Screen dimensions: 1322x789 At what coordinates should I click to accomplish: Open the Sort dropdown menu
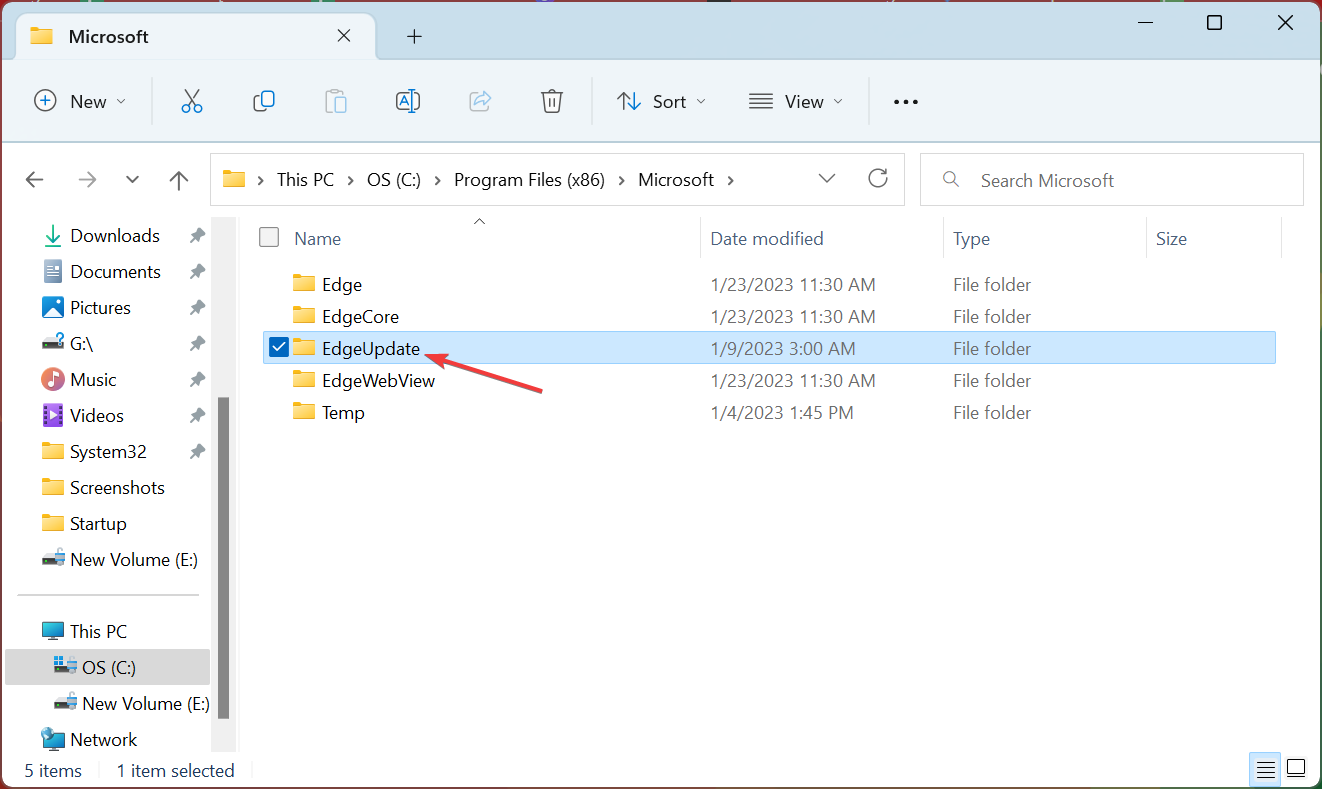662,101
